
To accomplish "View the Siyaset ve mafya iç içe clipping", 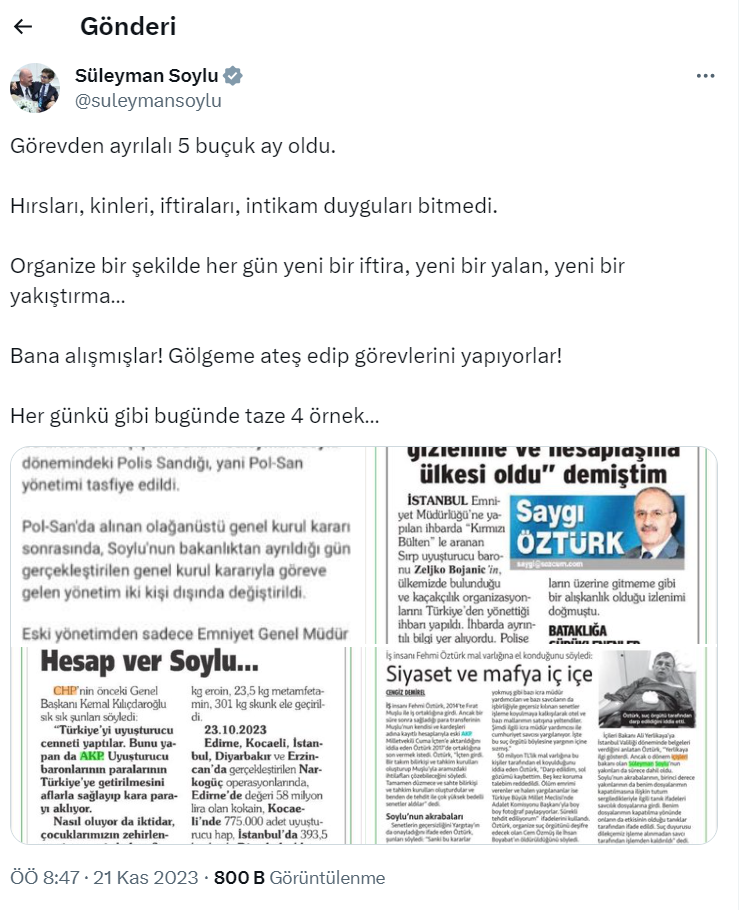I will click(547, 745).
